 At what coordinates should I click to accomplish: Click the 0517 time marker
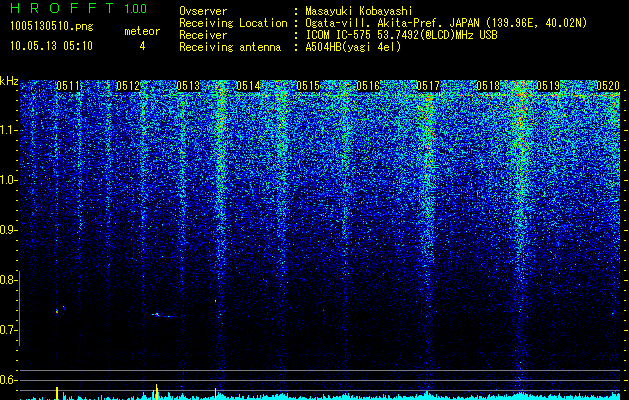coord(428,86)
